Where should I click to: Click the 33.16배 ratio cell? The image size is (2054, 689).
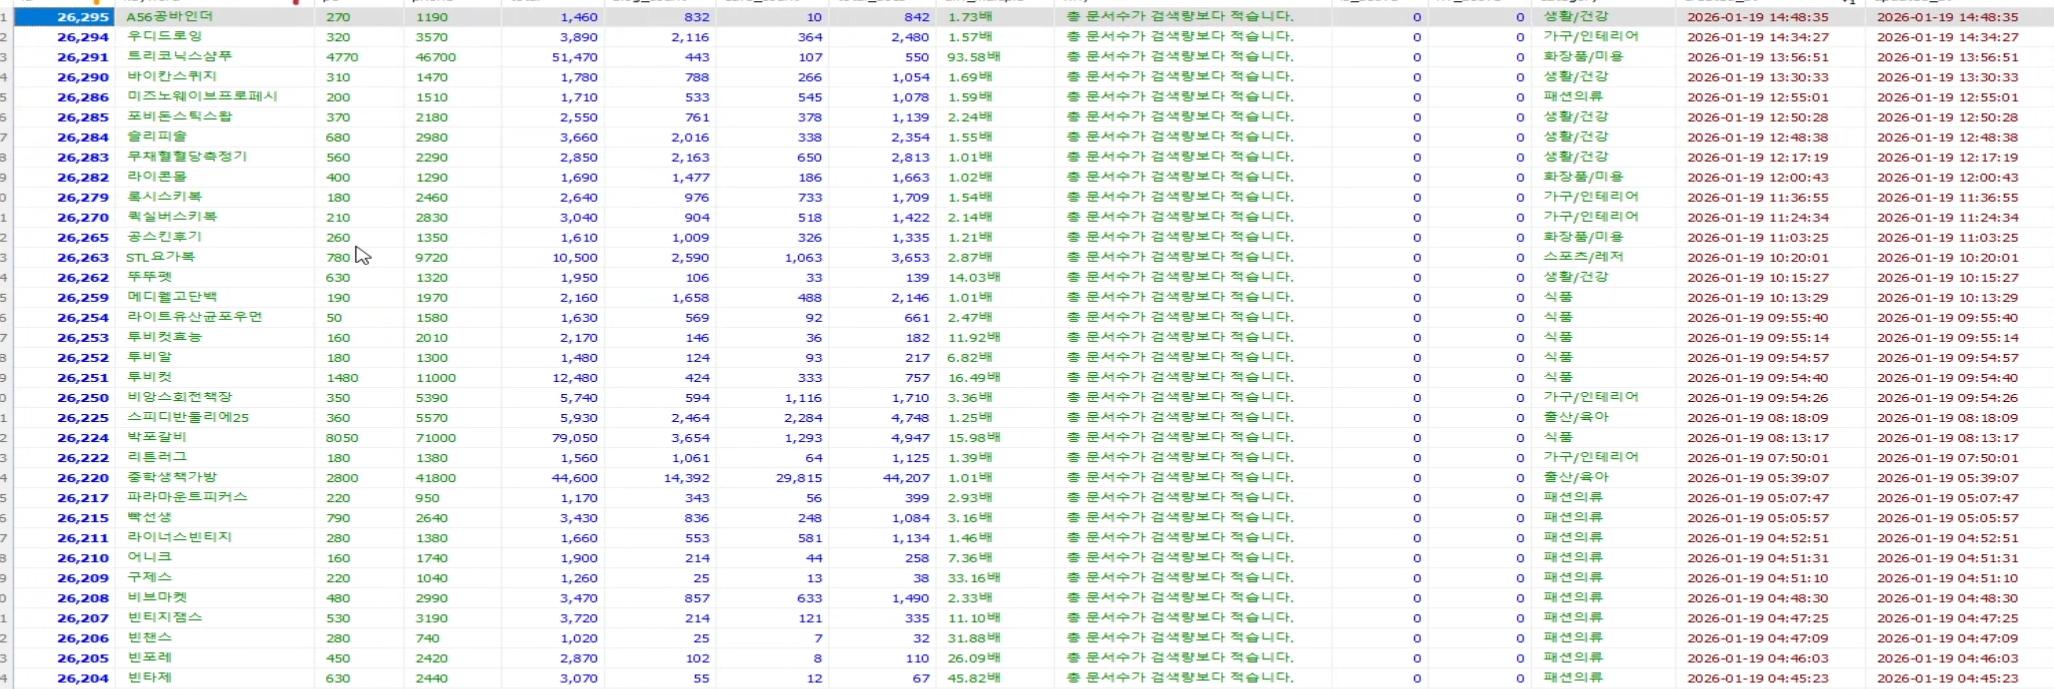[974, 578]
